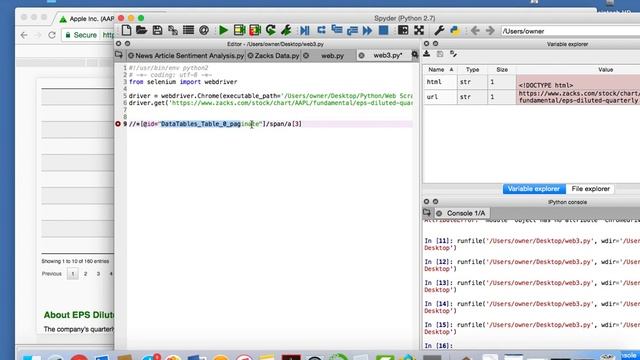The image size is (640, 360).
Task: Sort variables by the Size column
Action: pyautogui.click(x=502, y=70)
